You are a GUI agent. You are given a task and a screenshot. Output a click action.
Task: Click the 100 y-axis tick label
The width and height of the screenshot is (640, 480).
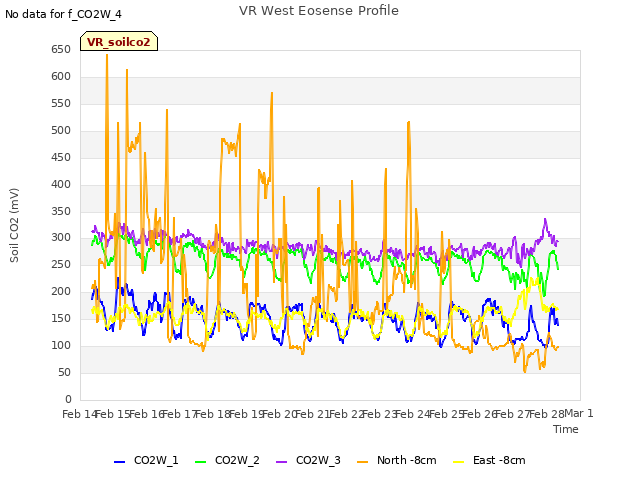coord(61,345)
